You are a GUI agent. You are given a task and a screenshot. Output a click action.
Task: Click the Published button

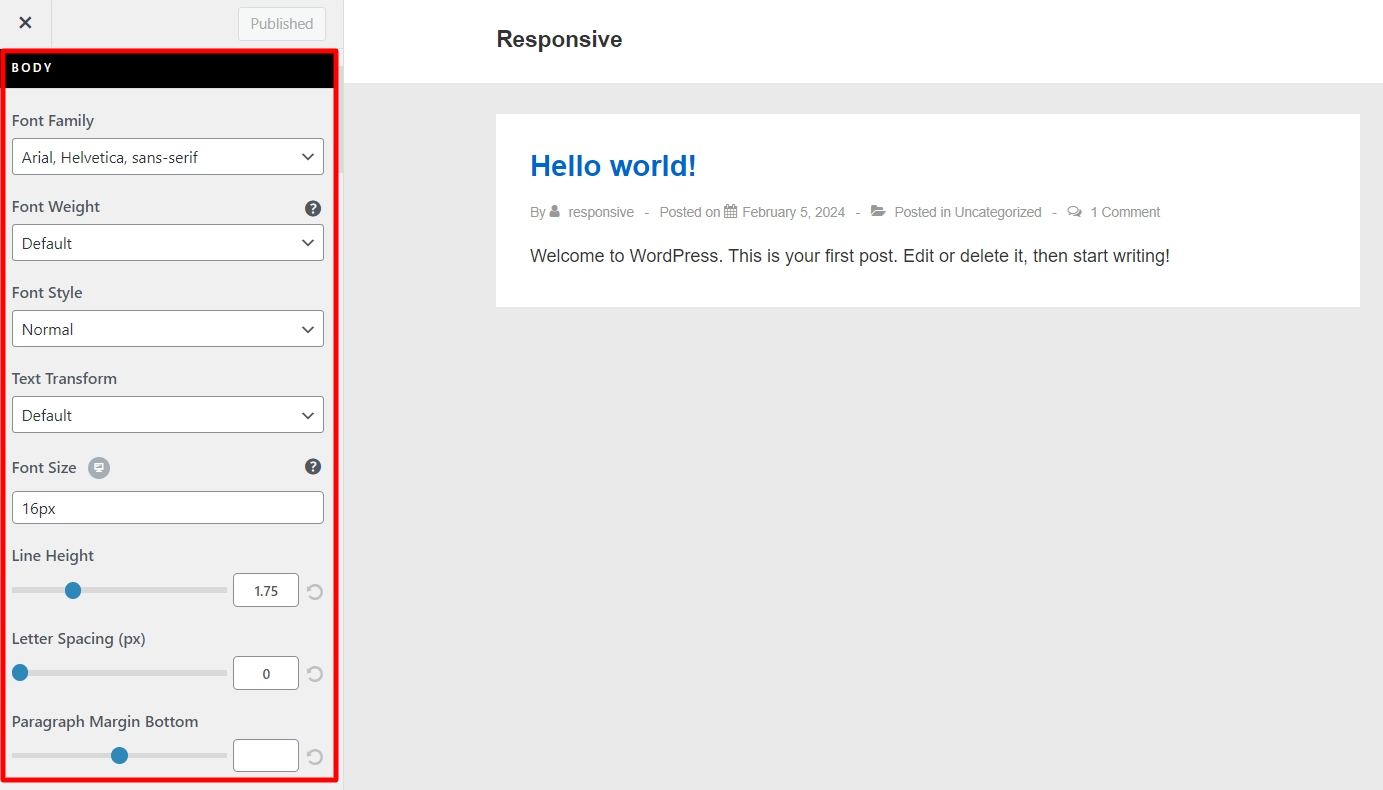point(282,24)
